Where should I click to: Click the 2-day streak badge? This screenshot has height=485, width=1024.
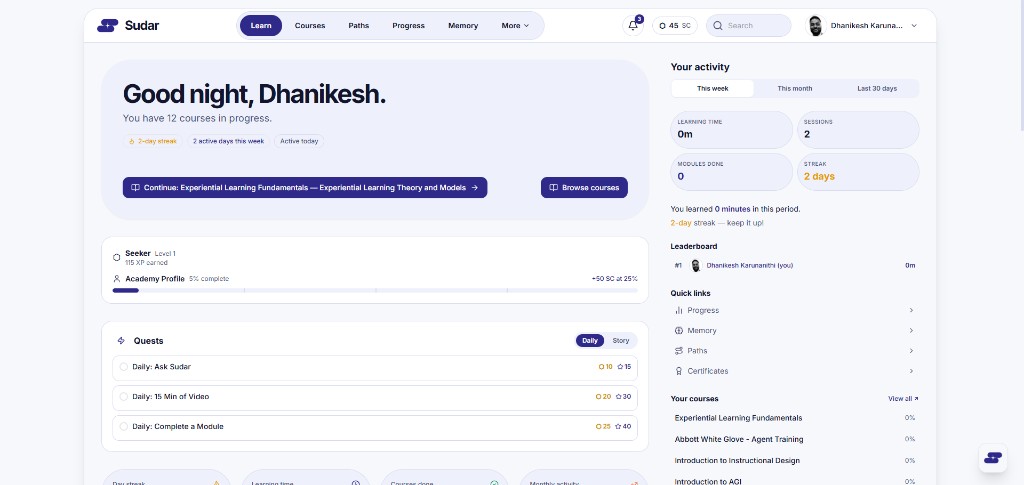[x=153, y=141]
